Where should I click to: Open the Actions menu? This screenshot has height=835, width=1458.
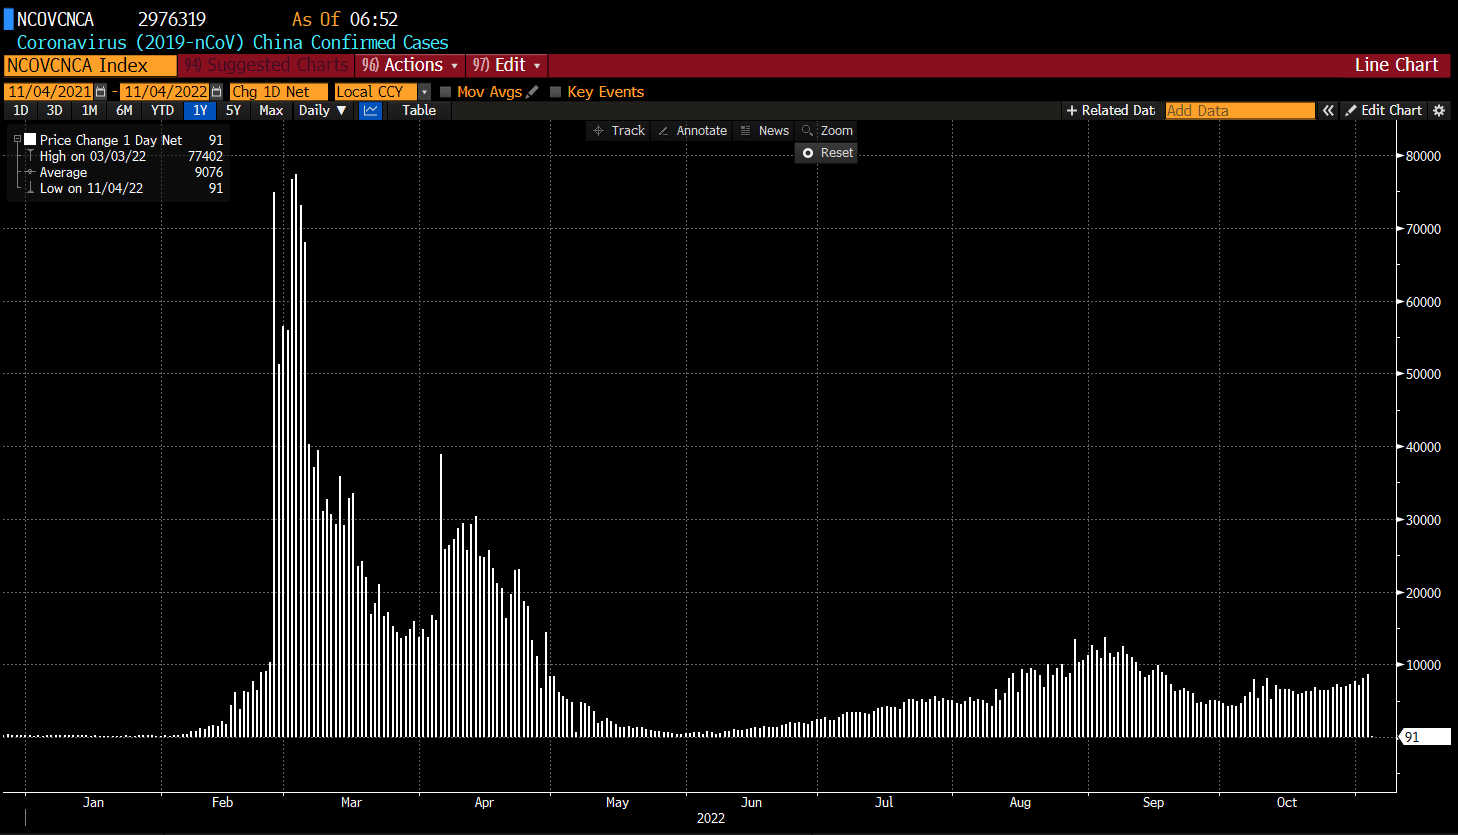click(410, 65)
